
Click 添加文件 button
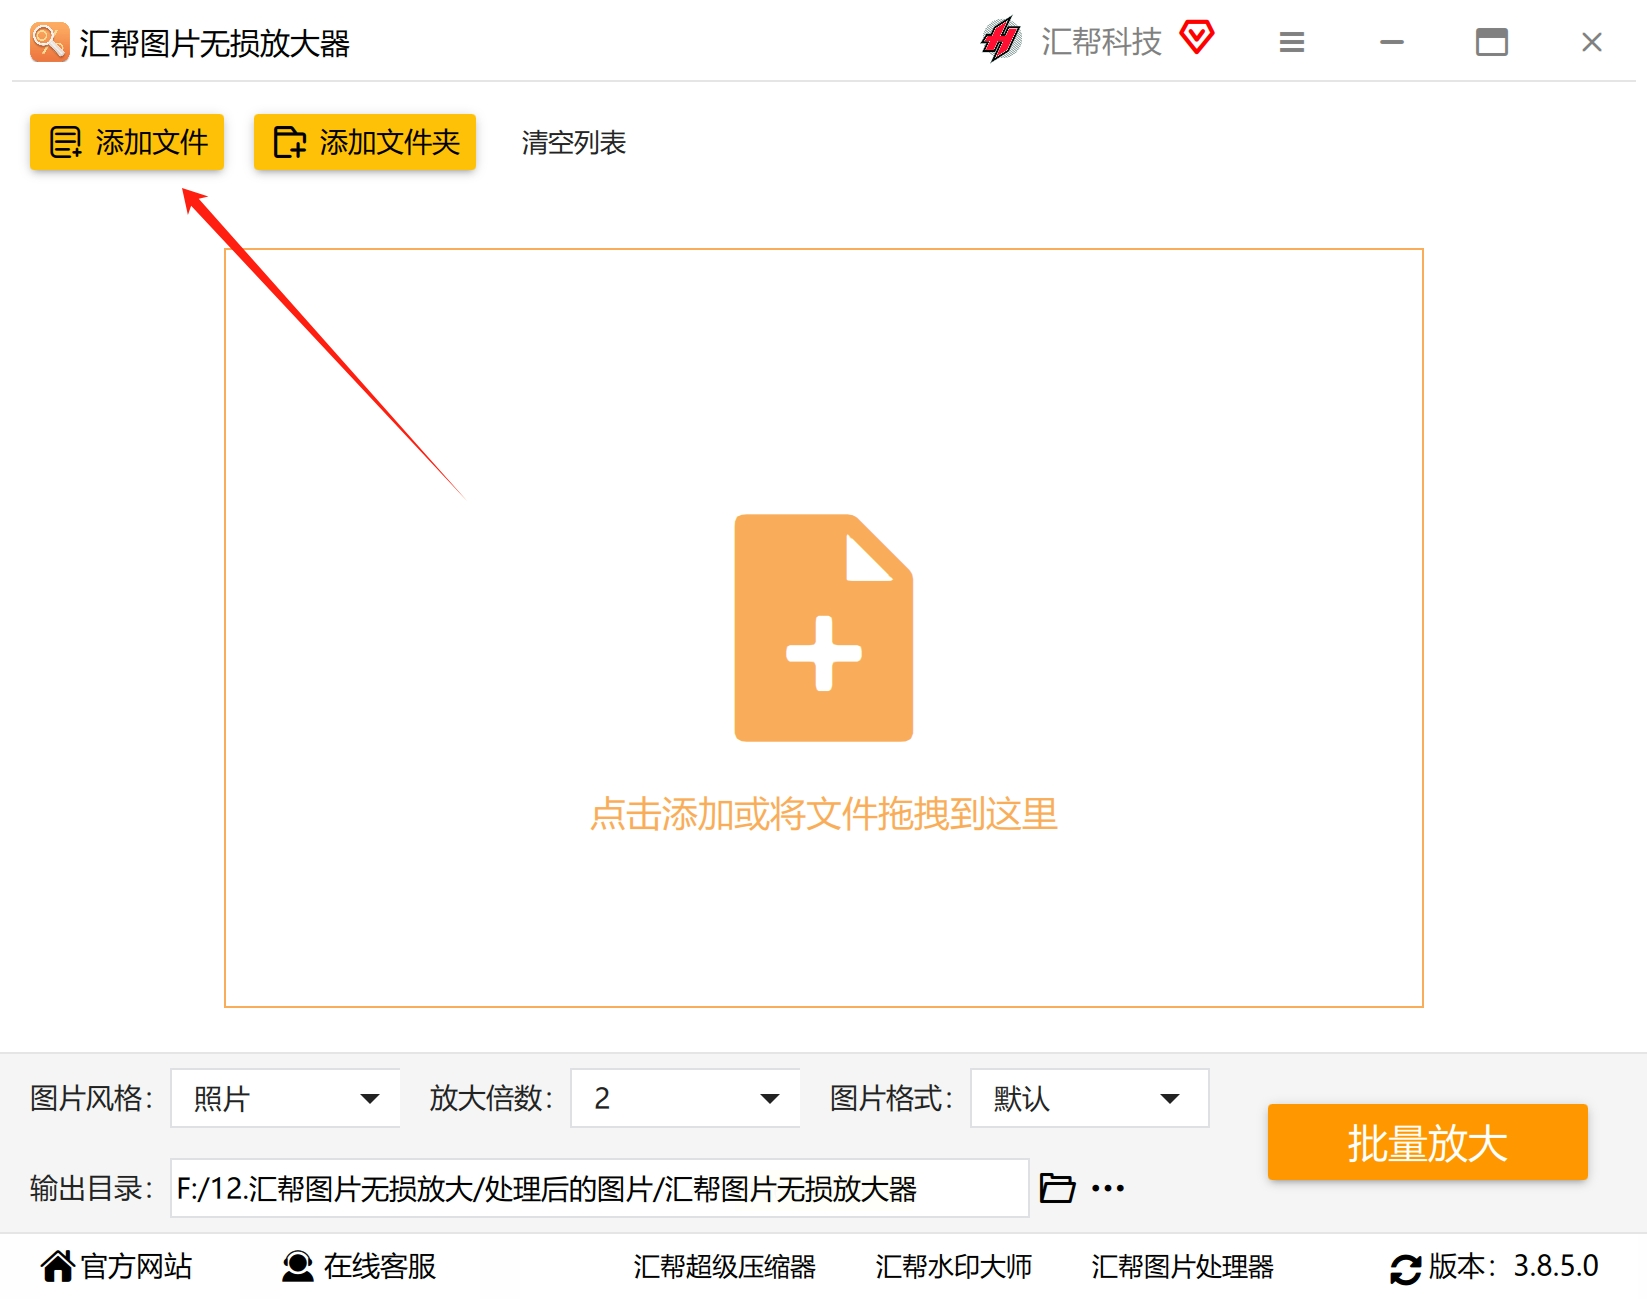(x=127, y=142)
